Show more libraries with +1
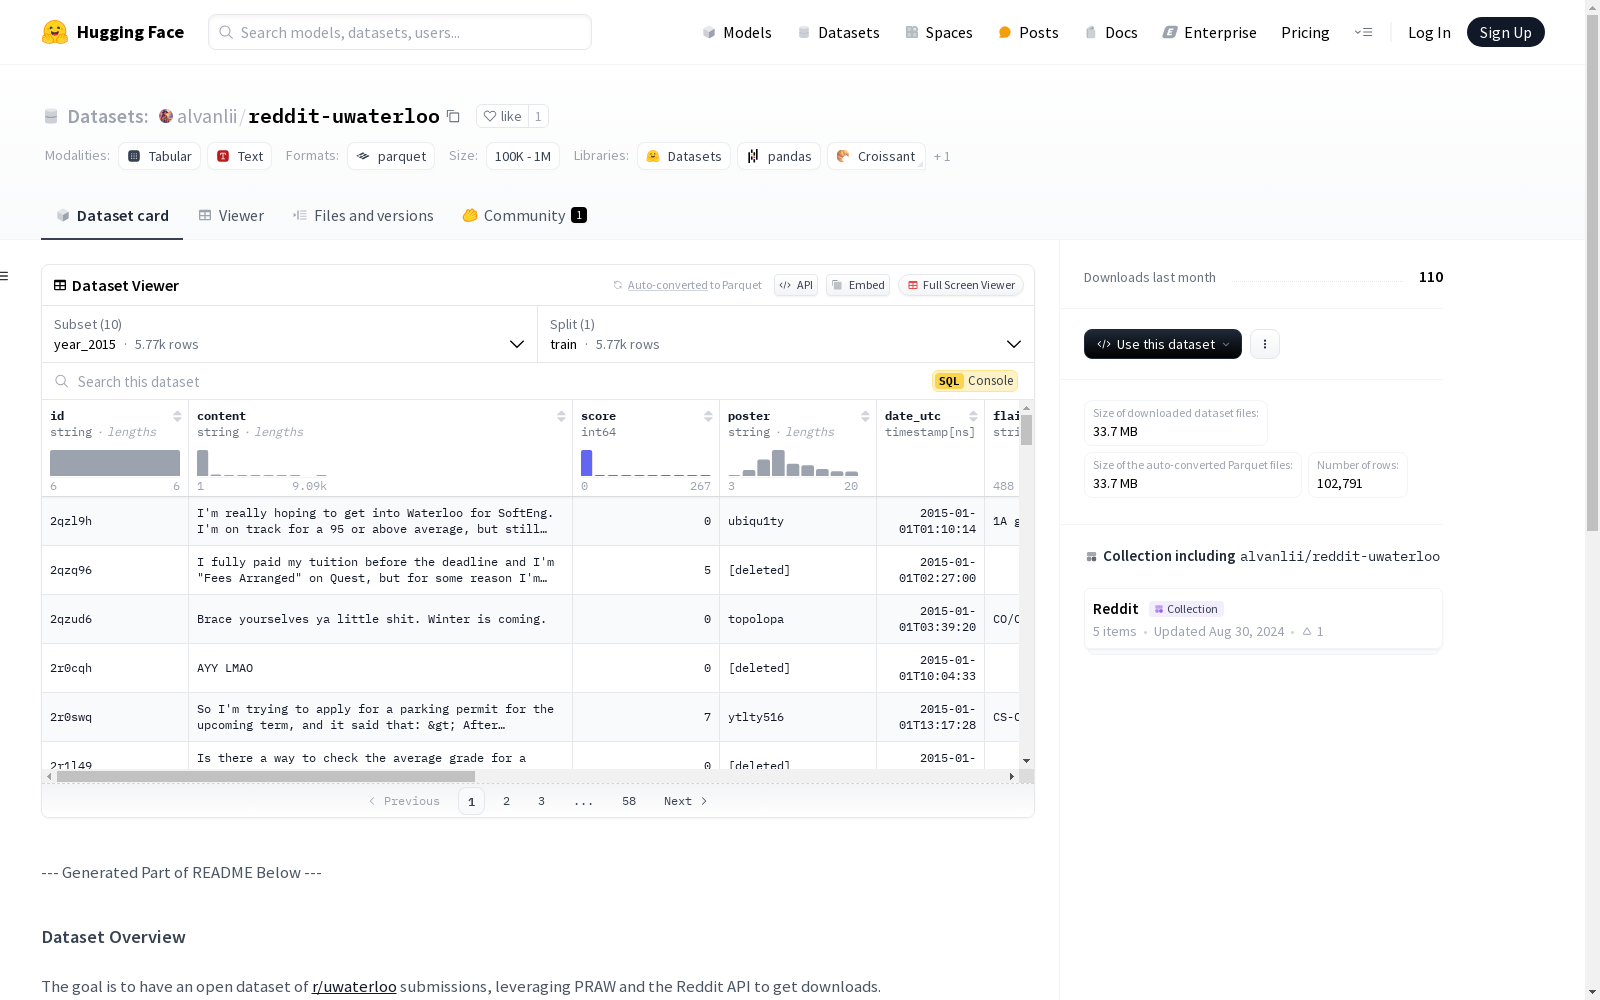The height and width of the screenshot is (1000, 1600). click(x=942, y=156)
